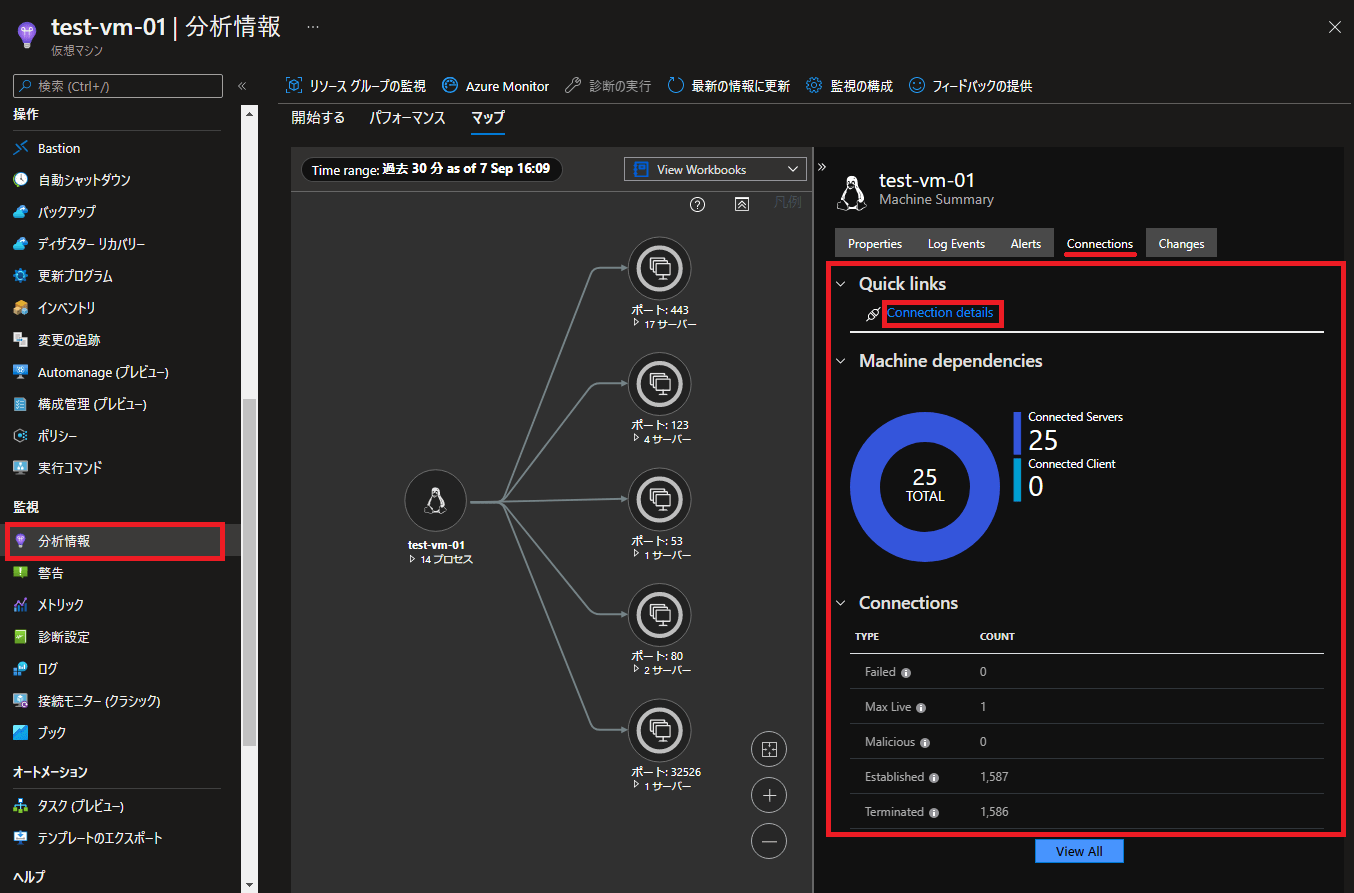Select the port 32526 server group node
Viewport: 1354px width, 893px height.
660,730
